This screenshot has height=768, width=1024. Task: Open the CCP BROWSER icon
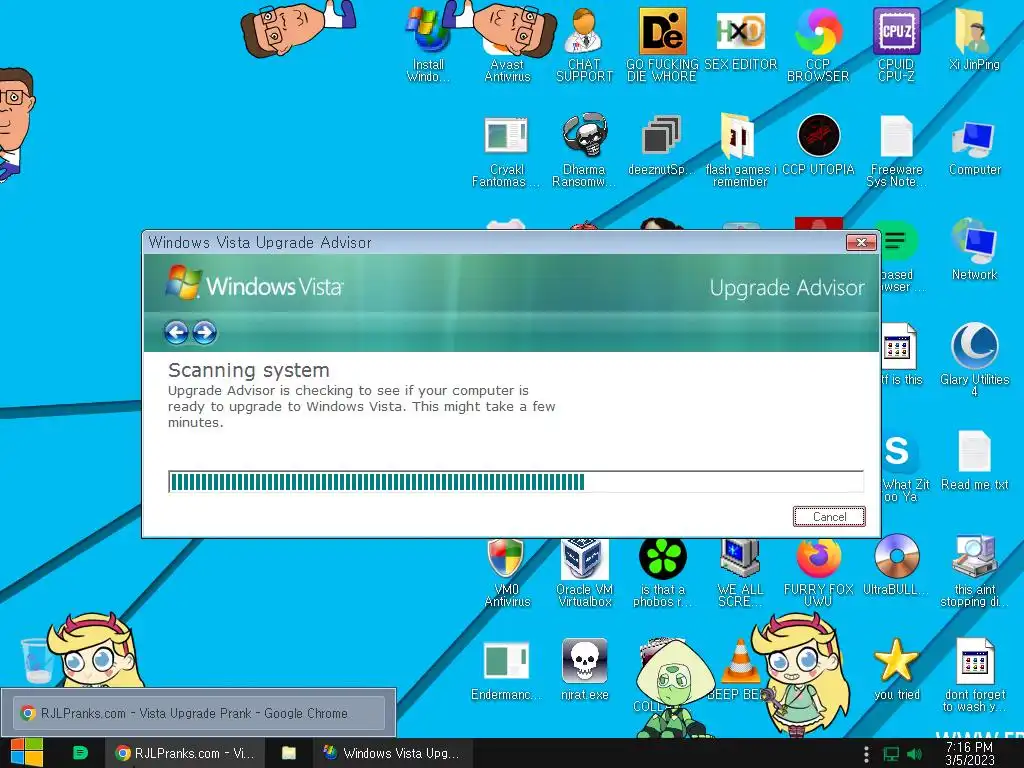point(818,44)
